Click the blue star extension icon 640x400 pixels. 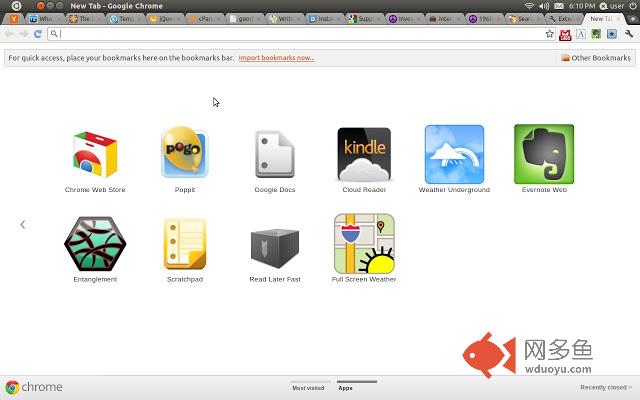(611, 34)
